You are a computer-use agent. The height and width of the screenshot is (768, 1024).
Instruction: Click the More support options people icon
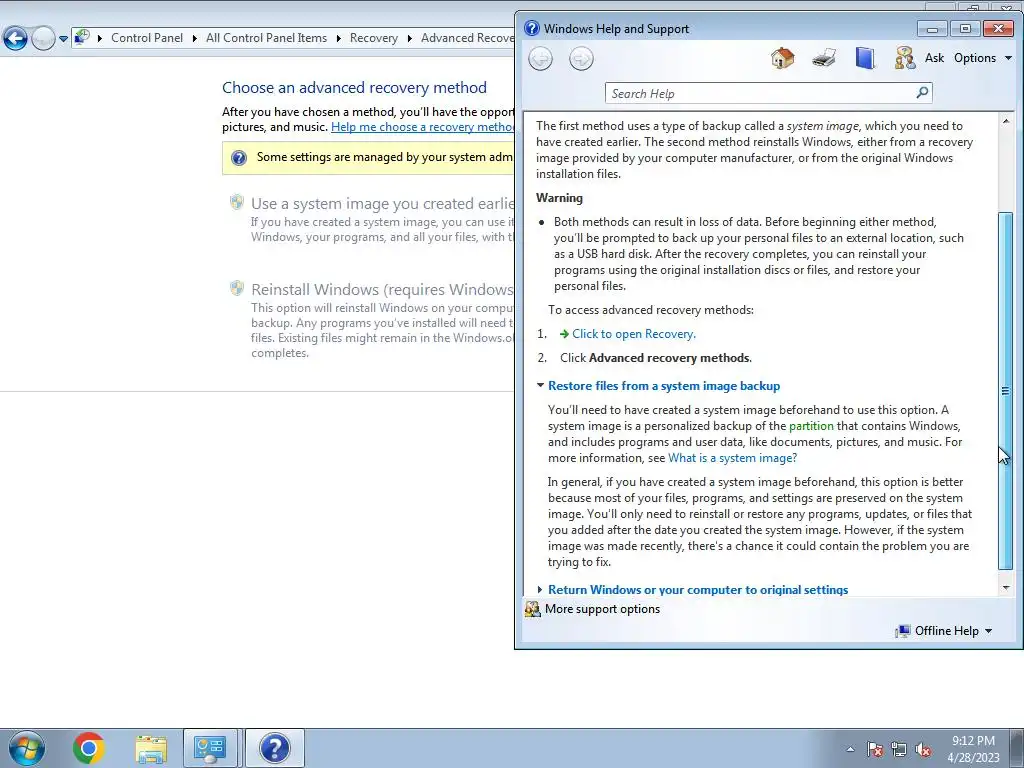tap(533, 609)
